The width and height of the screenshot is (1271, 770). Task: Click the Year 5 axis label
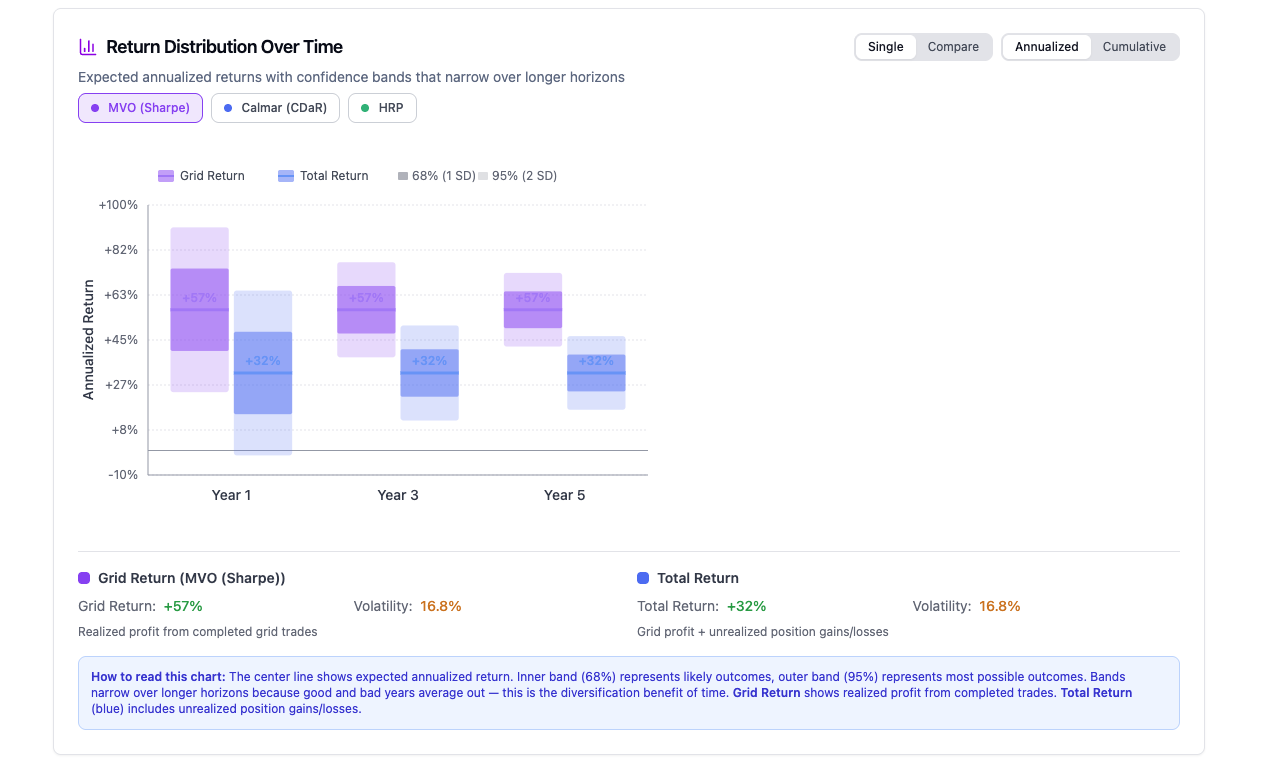click(565, 495)
